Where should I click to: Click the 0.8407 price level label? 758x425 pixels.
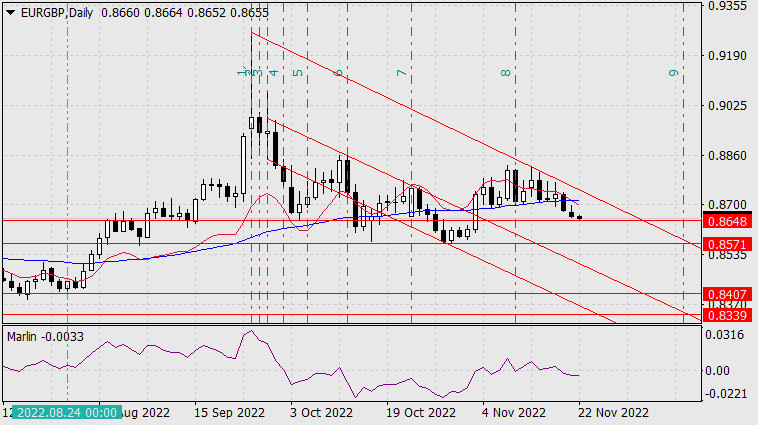pyautogui.click(x=728, y=294)
